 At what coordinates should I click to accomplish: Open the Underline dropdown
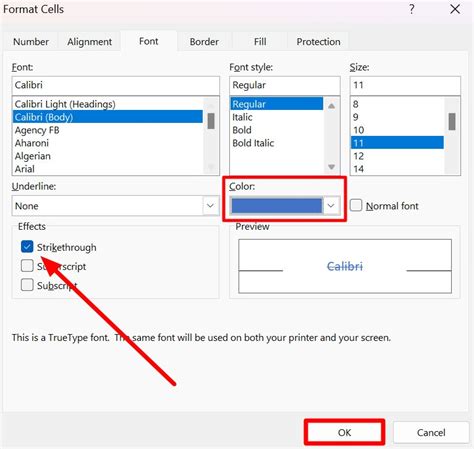click(x=210, y=206)
